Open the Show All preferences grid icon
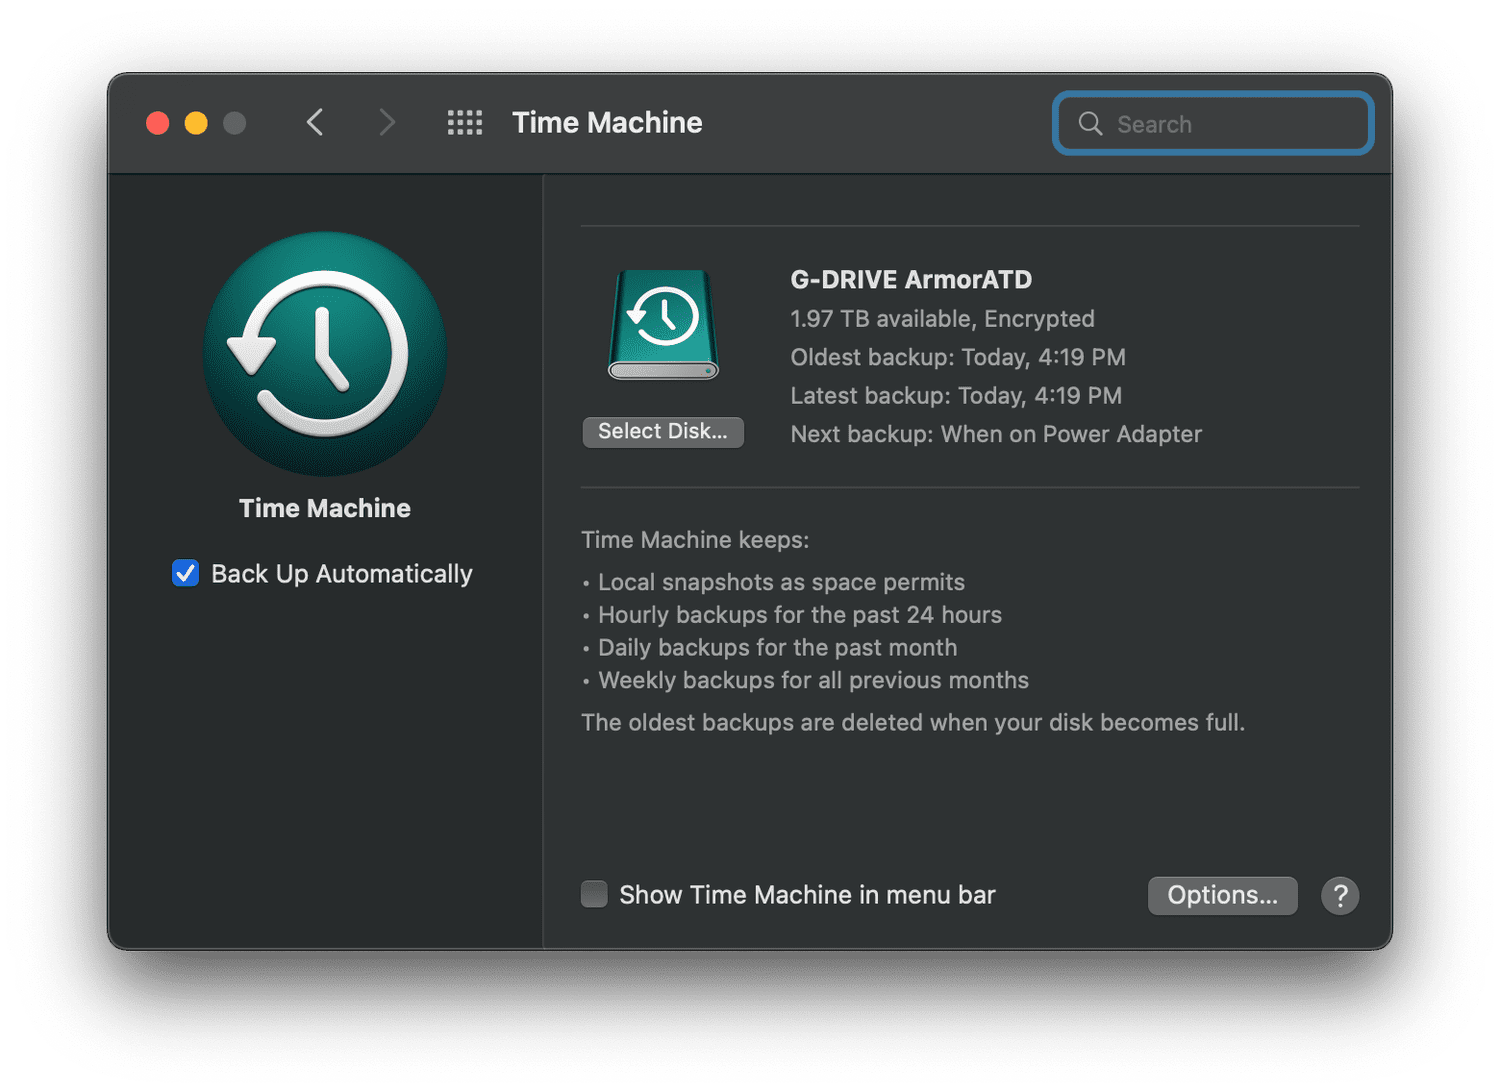The image size is (1500, 1092). tap(464, 122)
